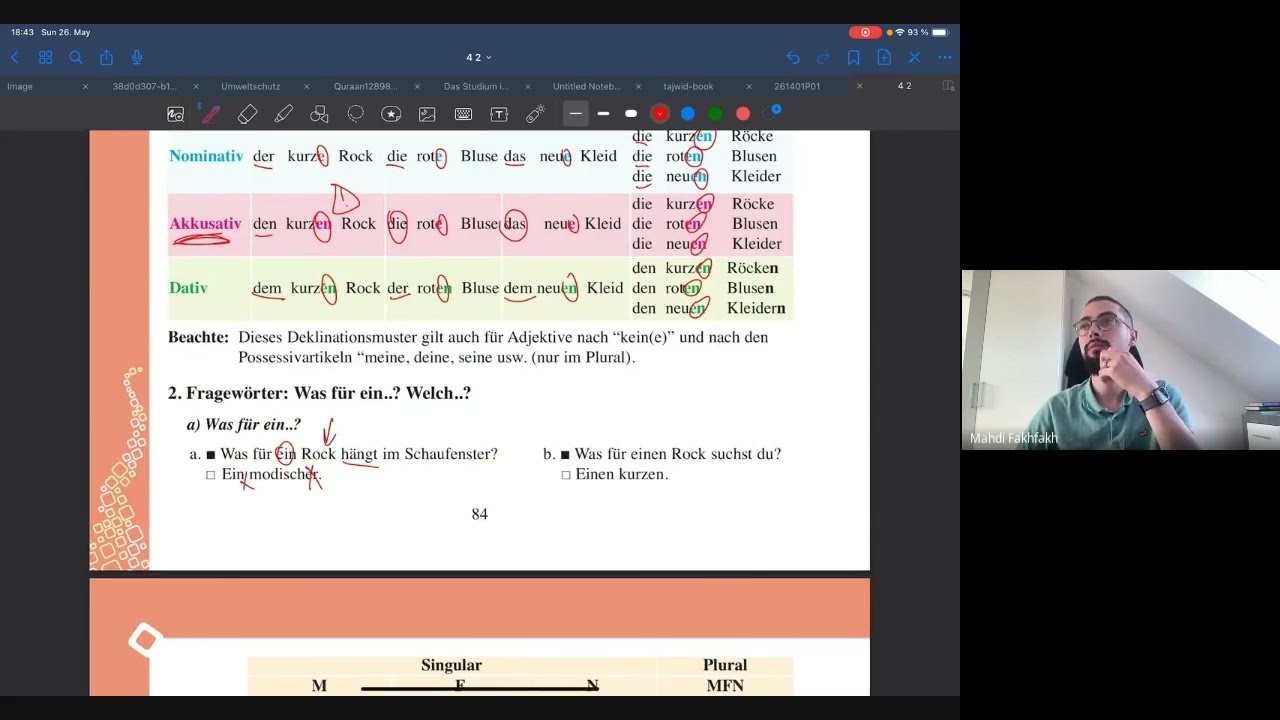Image resolution: width=1280 pixels, height=720 pixels.
Task: Switch to the 261401P01 tab
Action: pos(797,87)
